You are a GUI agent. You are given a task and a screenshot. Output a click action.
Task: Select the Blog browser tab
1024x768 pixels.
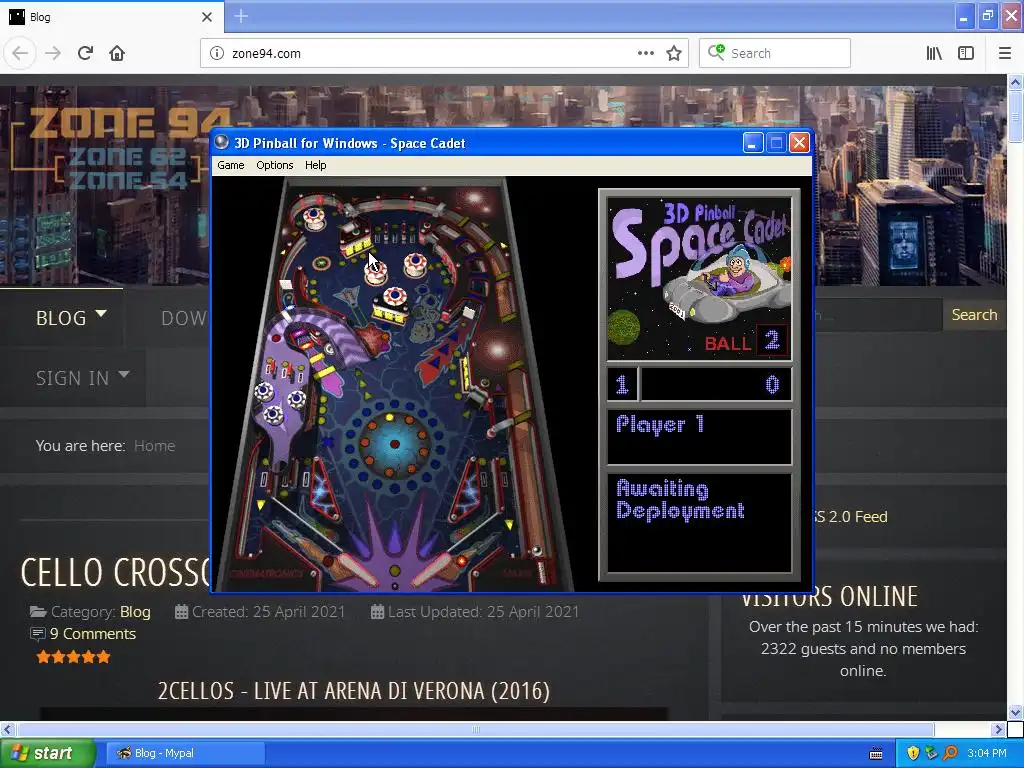pos(112,17)
